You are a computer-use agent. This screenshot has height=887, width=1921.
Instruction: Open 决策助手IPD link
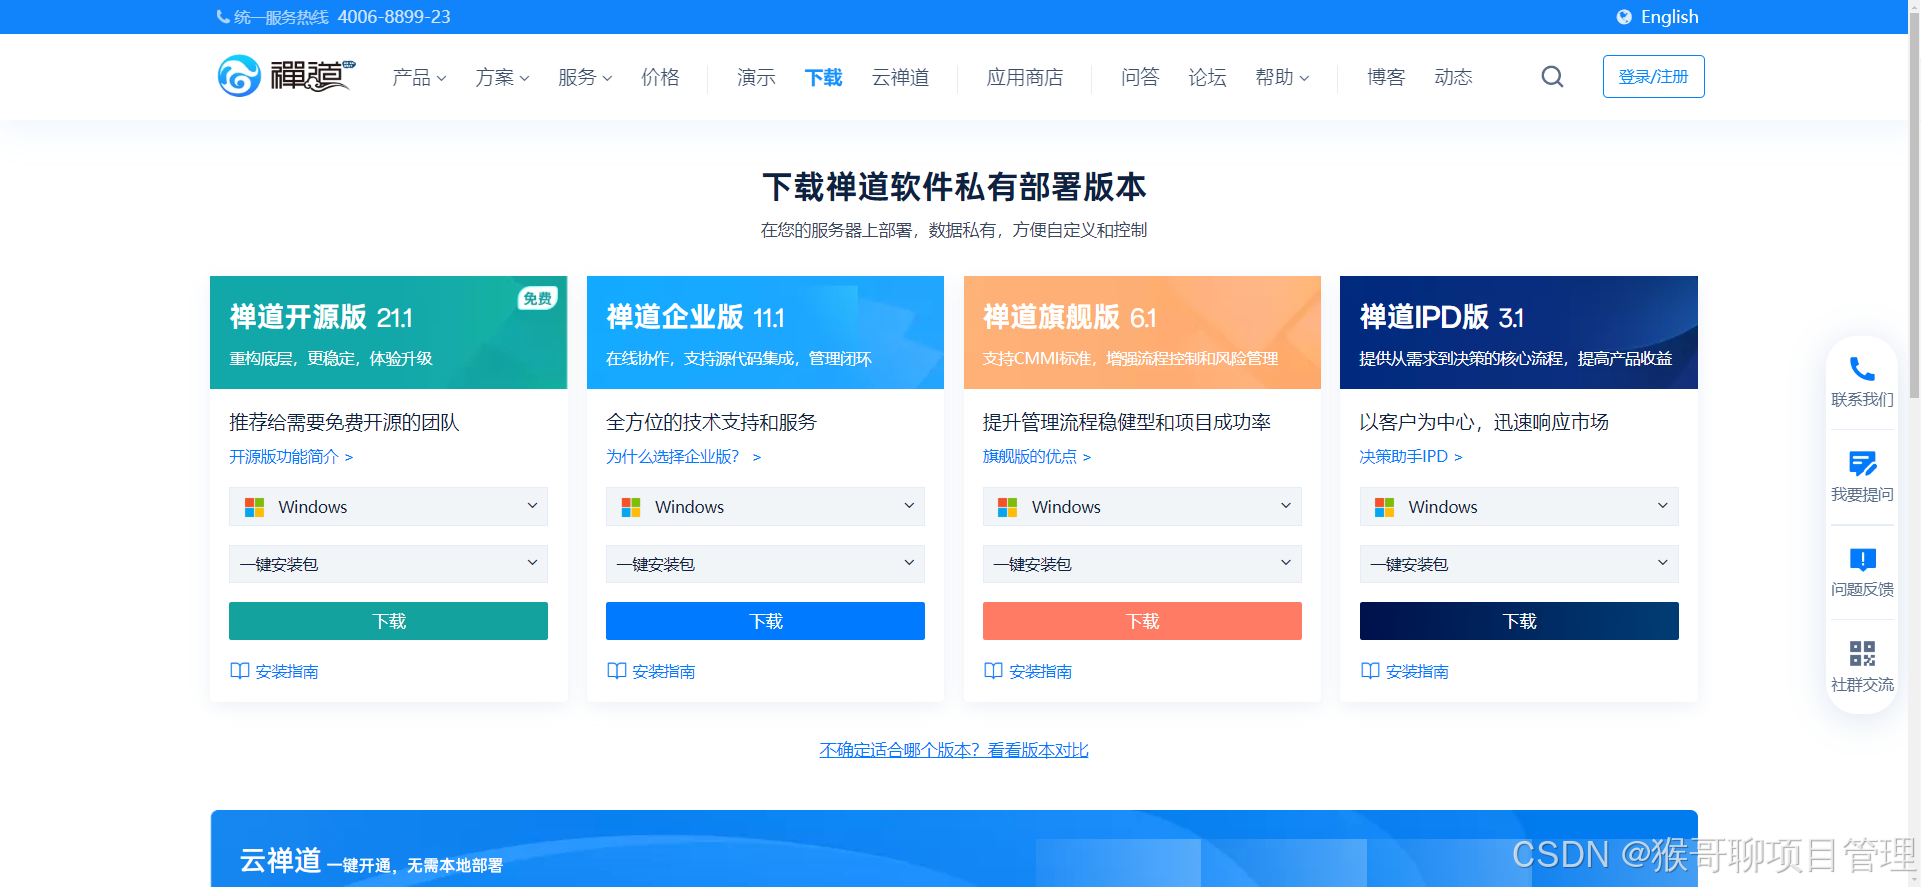pos(1411,456)
